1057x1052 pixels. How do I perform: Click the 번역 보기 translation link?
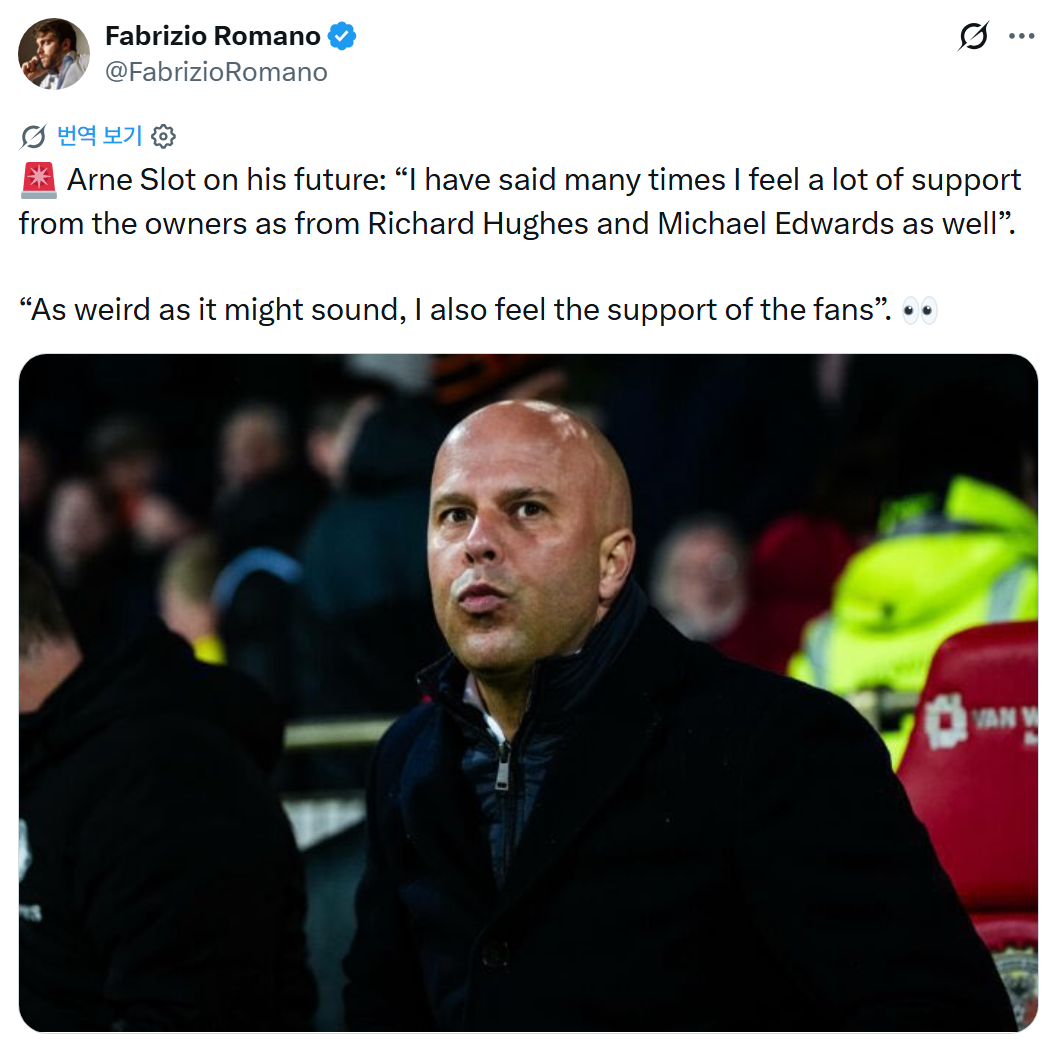tap(99, 136)
